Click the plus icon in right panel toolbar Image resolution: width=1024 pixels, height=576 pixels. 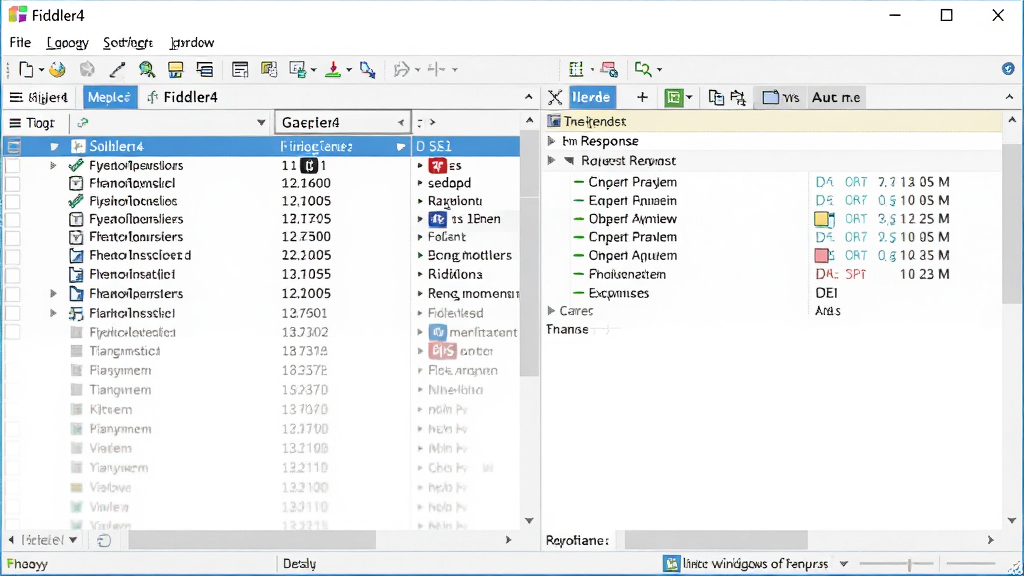(x=642, y=97)
